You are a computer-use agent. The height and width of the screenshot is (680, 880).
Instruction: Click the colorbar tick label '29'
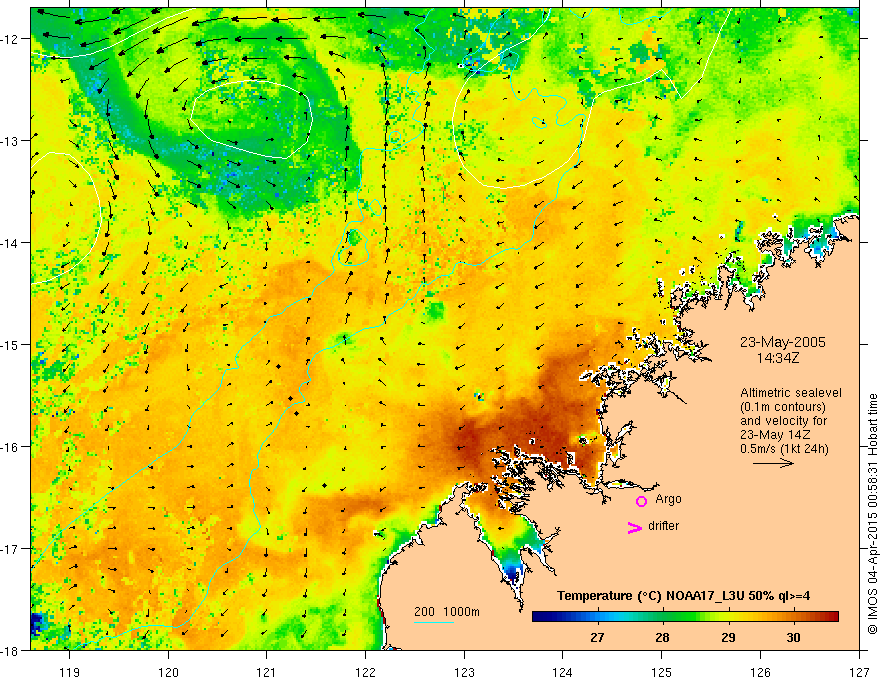click(728, 637)
